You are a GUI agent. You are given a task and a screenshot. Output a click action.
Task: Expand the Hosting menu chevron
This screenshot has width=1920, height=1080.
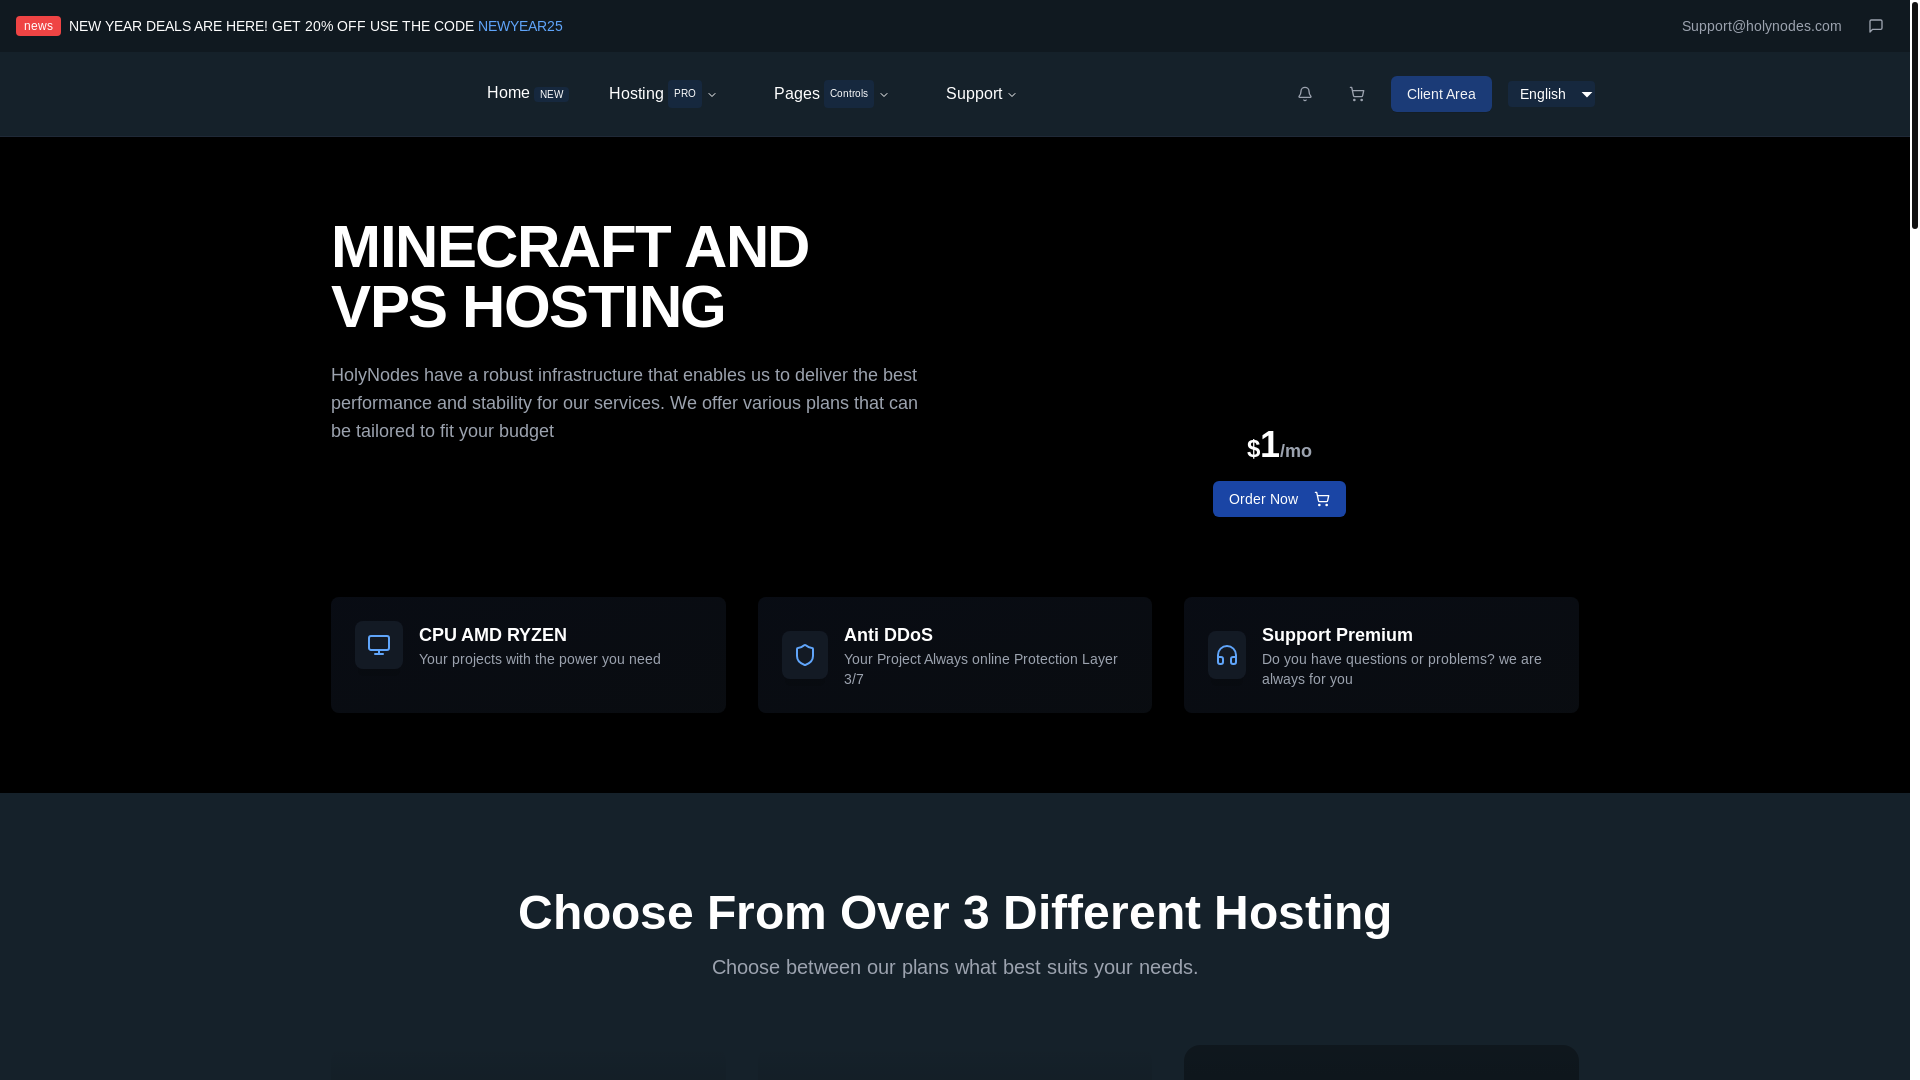tap(712, 95)
